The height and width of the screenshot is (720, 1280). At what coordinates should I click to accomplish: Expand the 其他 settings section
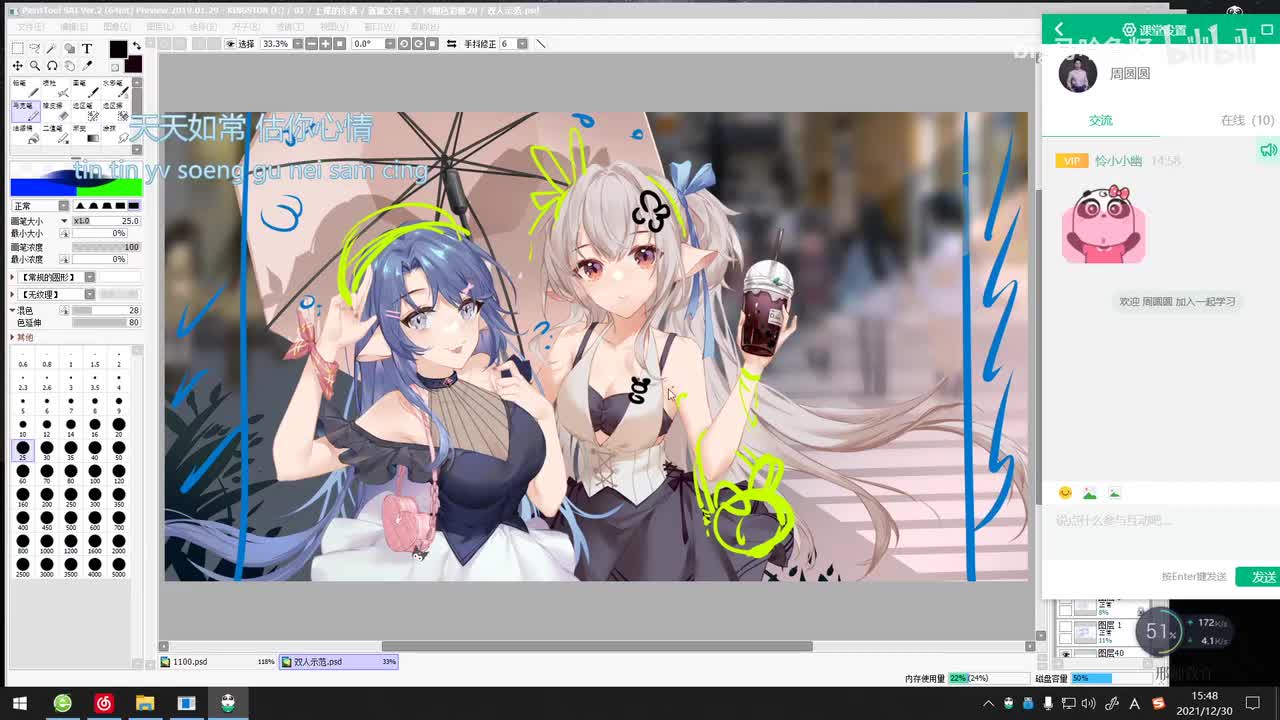[13, 338]
